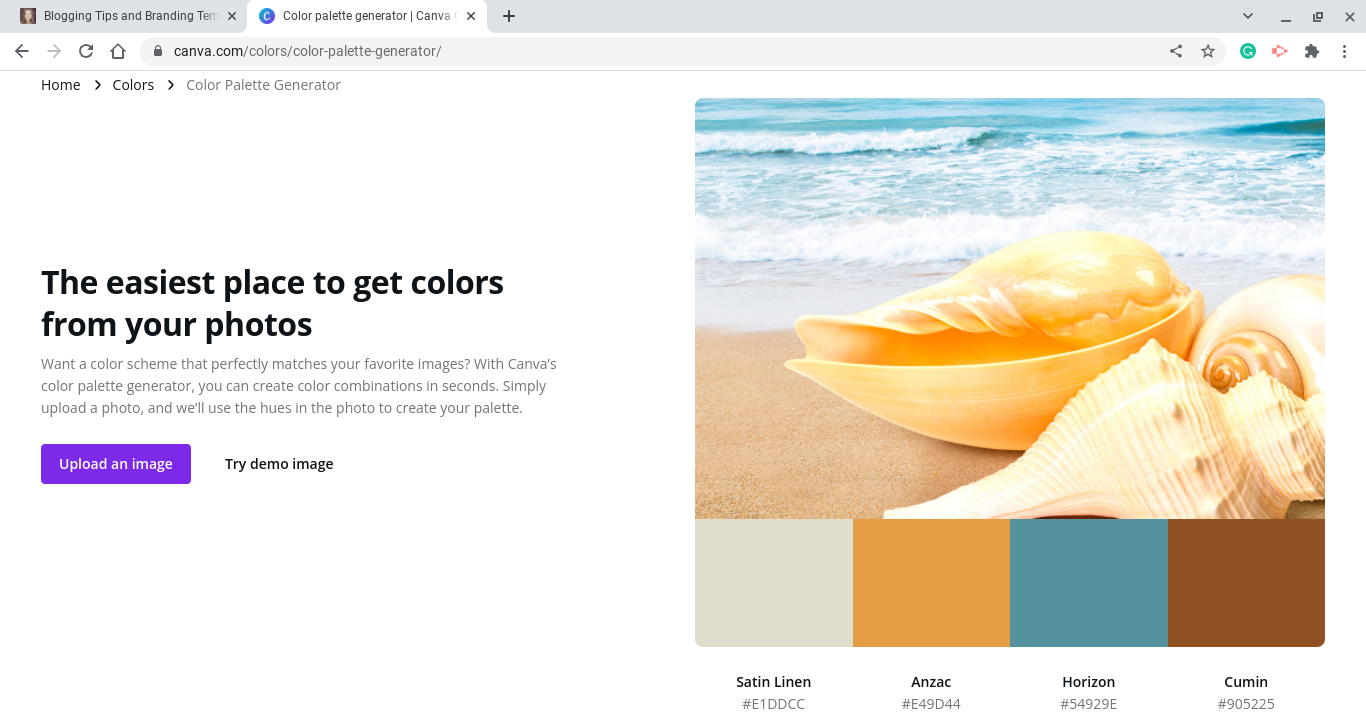Select the Color palette generator tab
1366x720 pixels.
367,16
